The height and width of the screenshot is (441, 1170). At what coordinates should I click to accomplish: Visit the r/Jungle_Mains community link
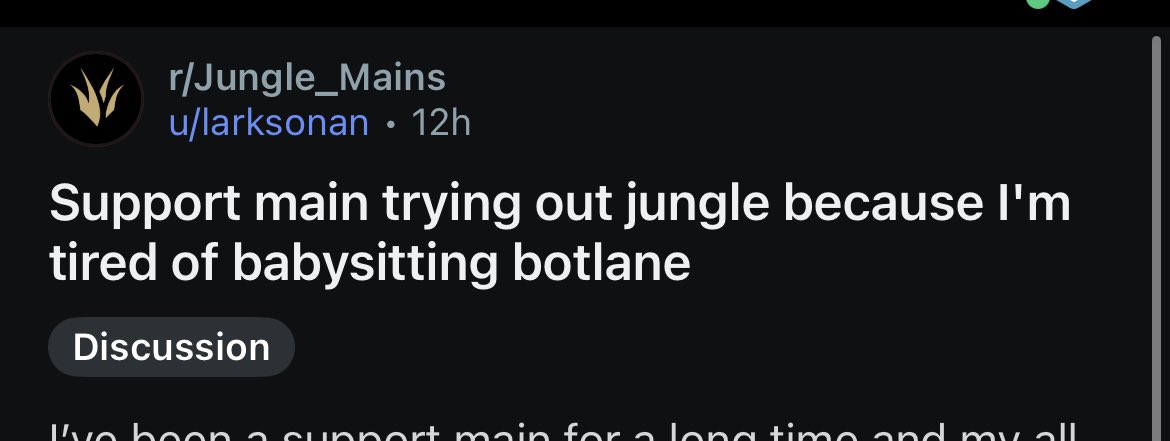point(305,77)
